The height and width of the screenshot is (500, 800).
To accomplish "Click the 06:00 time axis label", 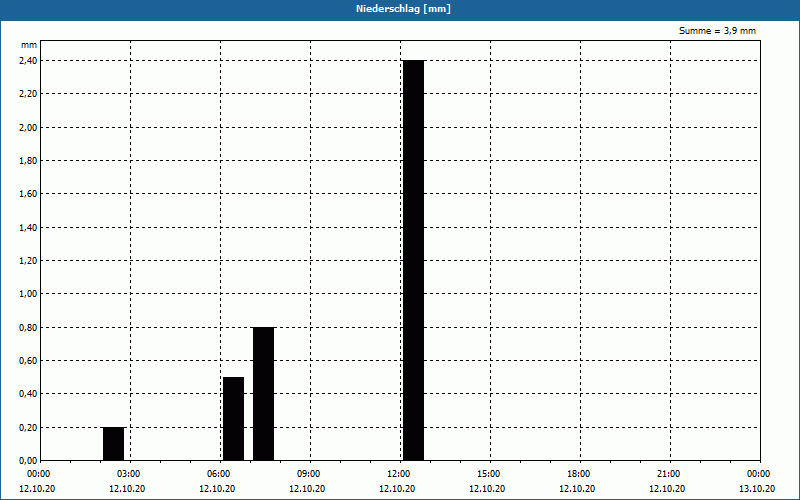I will pos(219,474).
